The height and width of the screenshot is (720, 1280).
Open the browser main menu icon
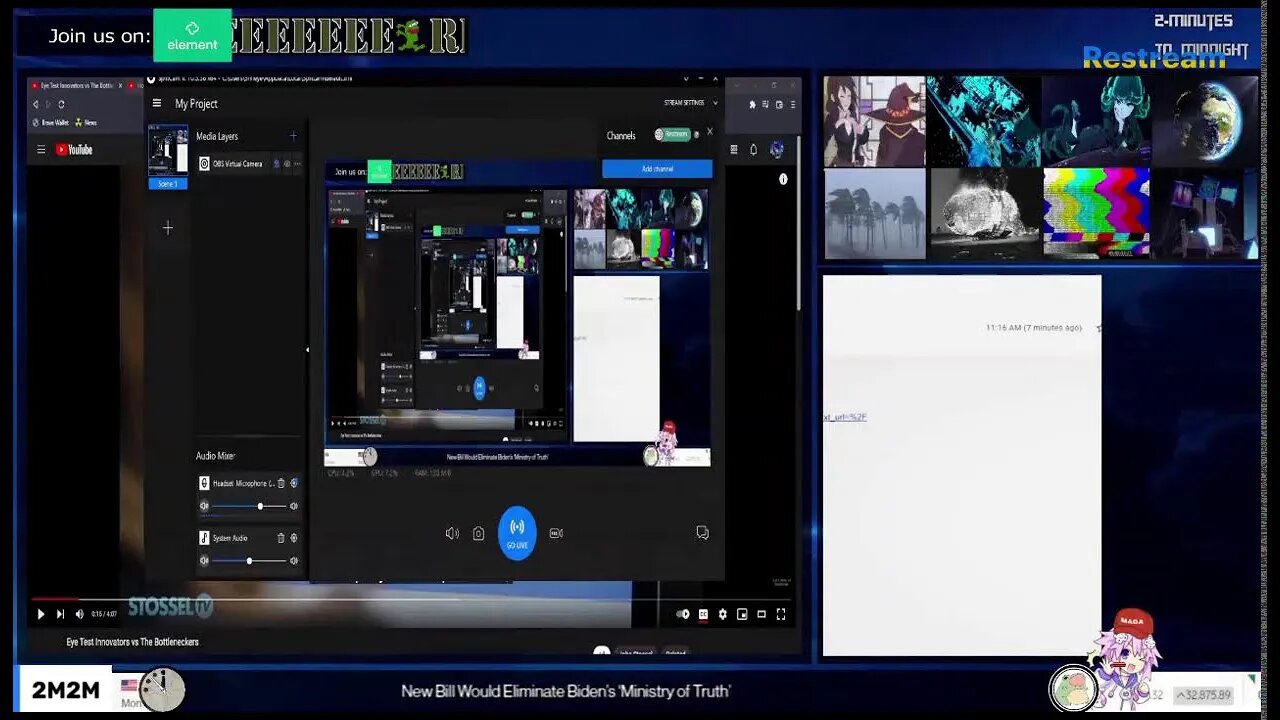[793, 104]
